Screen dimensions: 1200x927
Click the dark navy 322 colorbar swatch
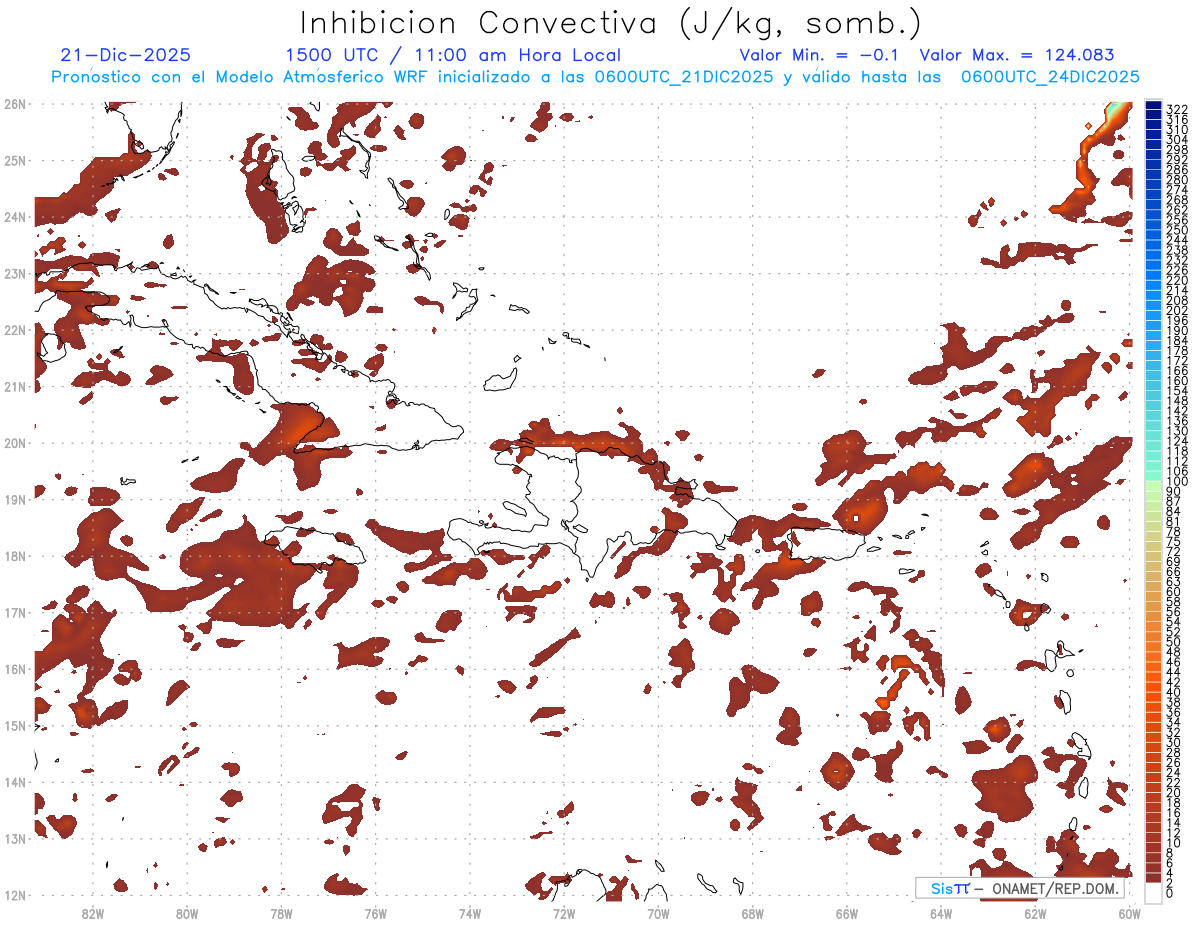point(1153,105)
